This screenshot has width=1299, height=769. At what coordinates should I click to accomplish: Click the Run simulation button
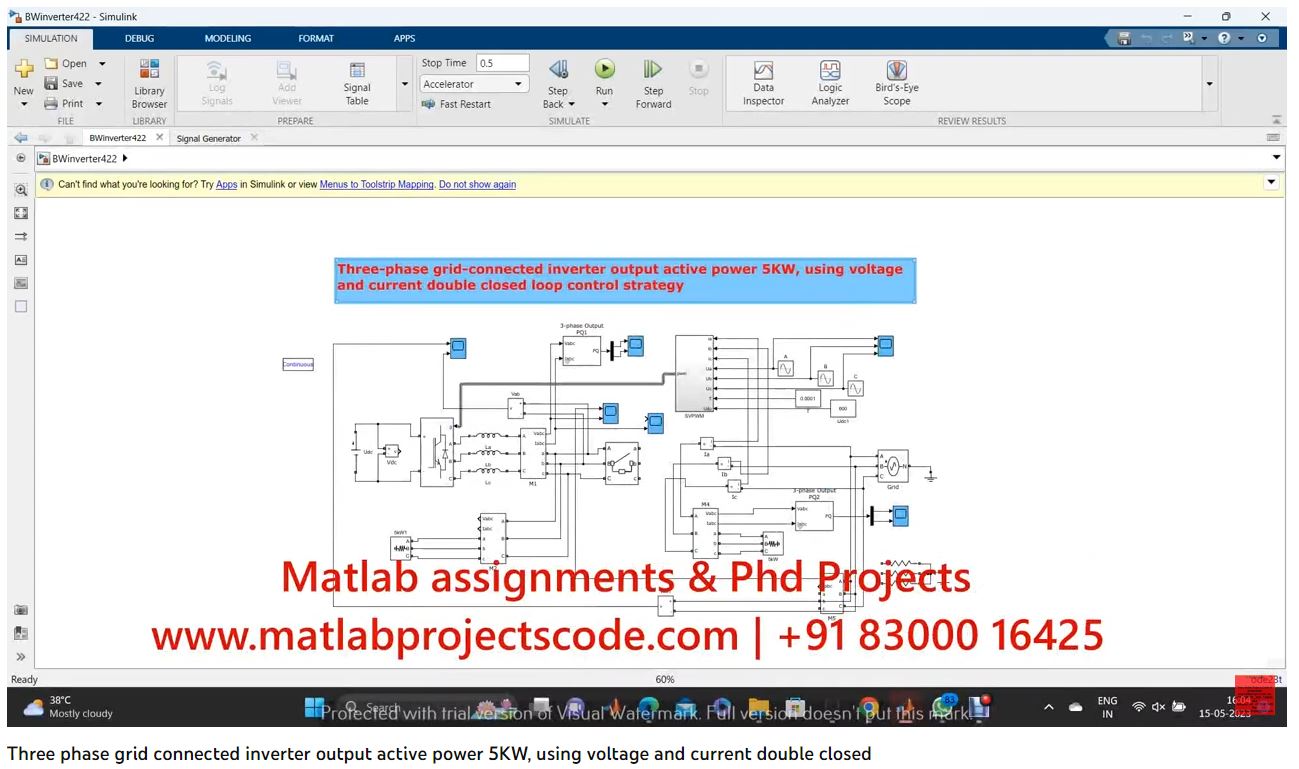604,70
